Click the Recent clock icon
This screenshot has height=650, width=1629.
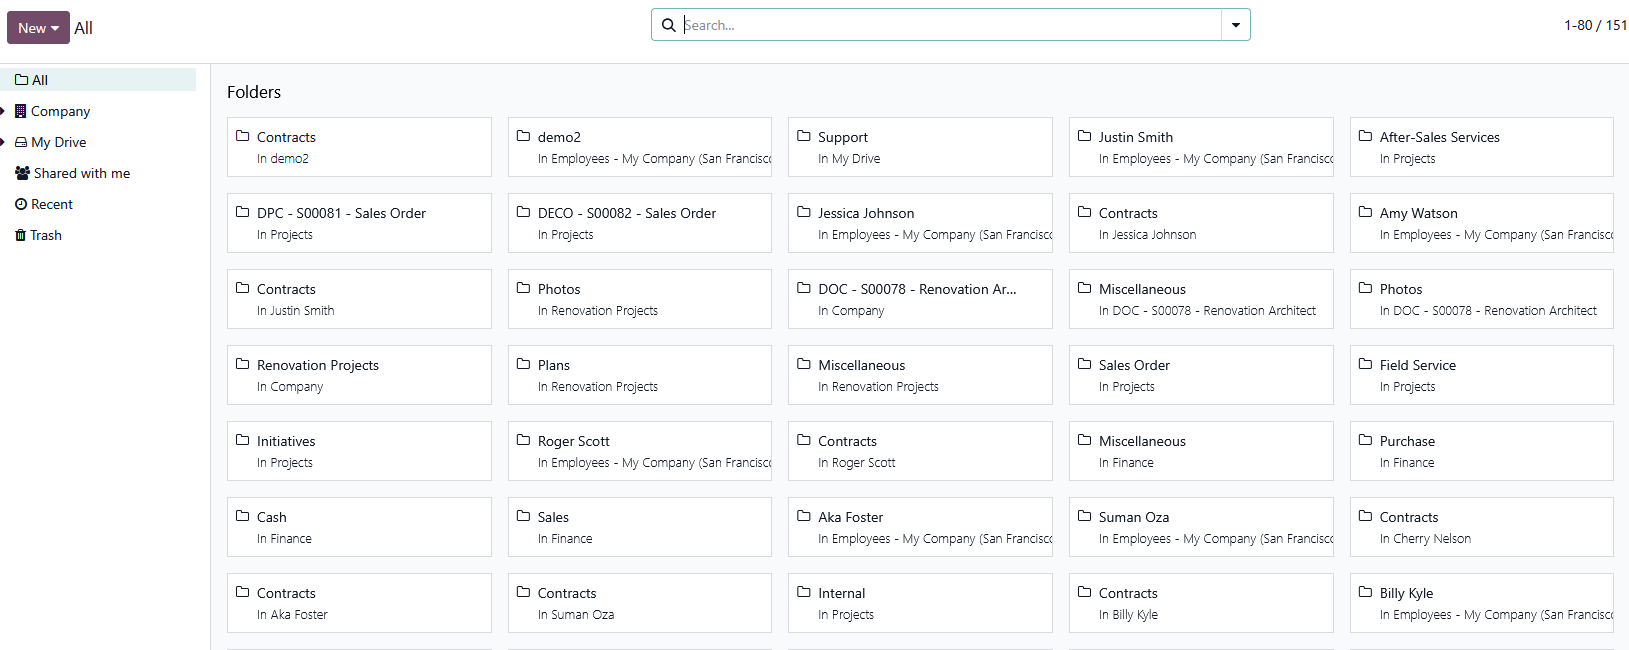21,204
